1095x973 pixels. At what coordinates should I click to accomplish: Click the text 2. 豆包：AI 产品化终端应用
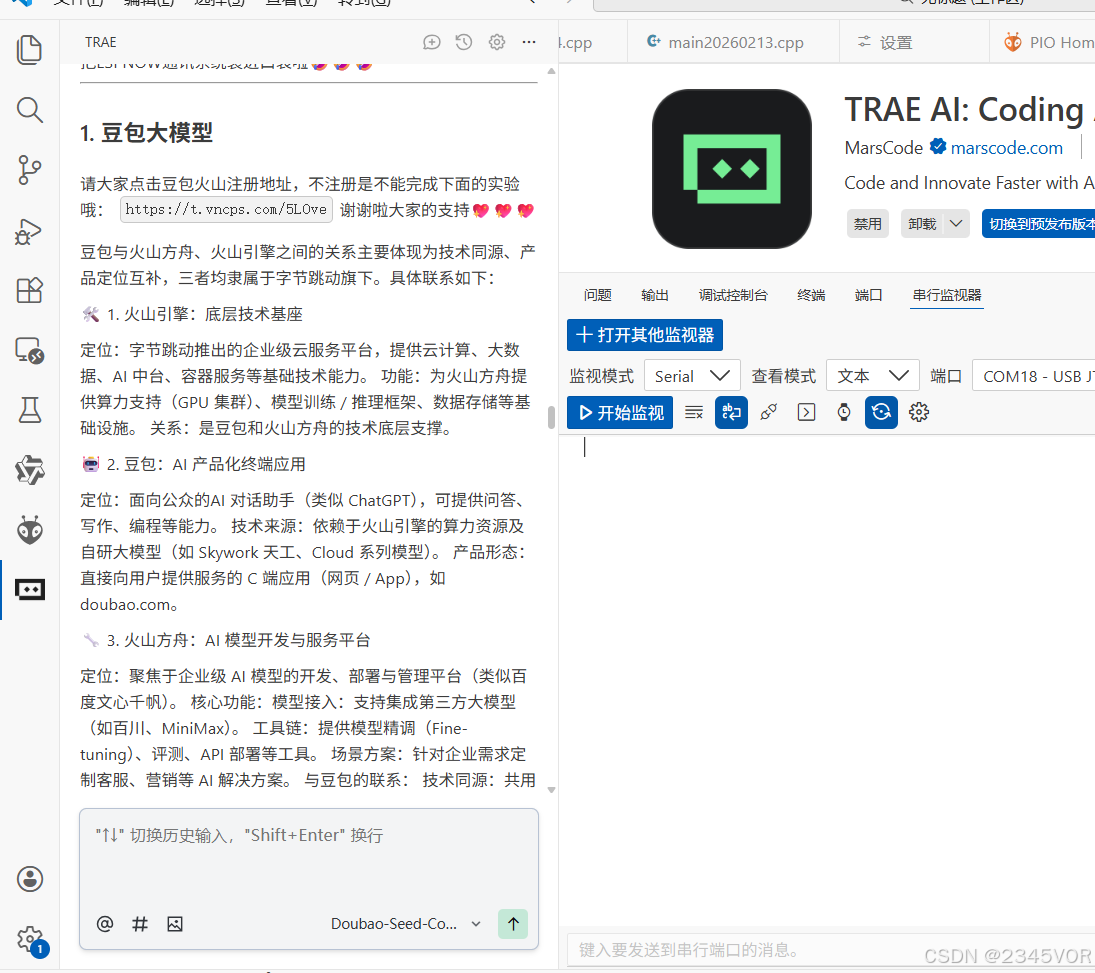coord(206,464)
